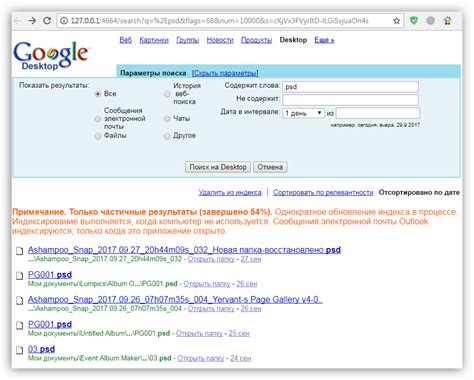Click the browser forward arrow
This screenshot has height=380, width=474.
tap(32, 21)
